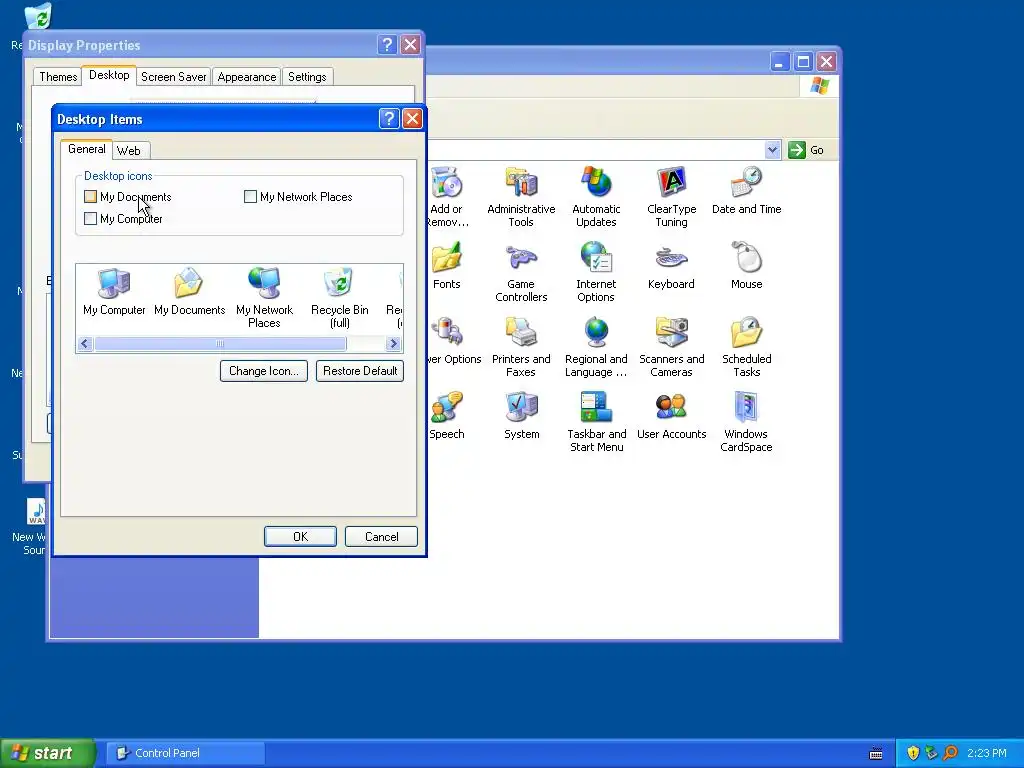
Task: Confirm Desktop Items with OK
Action: 300,537
